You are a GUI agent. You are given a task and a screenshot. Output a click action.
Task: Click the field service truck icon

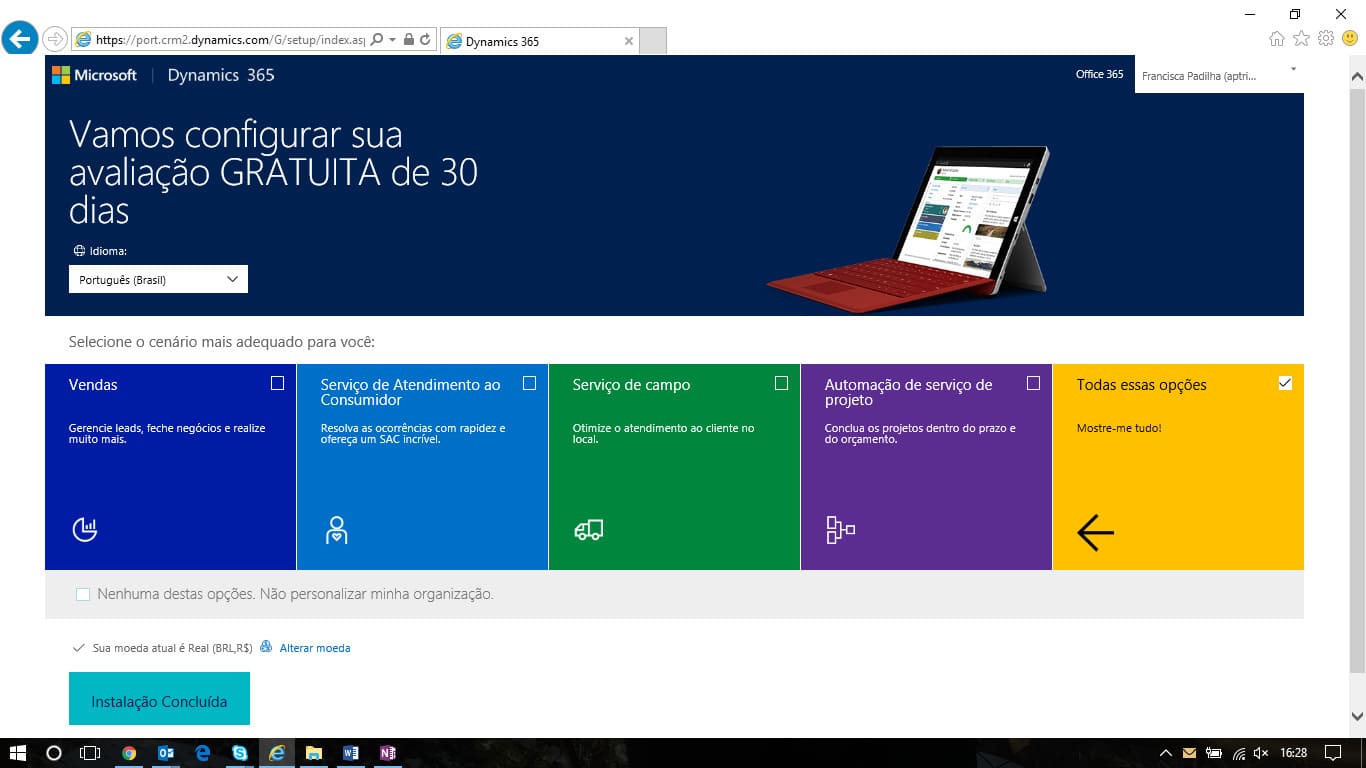pos(589,530)
